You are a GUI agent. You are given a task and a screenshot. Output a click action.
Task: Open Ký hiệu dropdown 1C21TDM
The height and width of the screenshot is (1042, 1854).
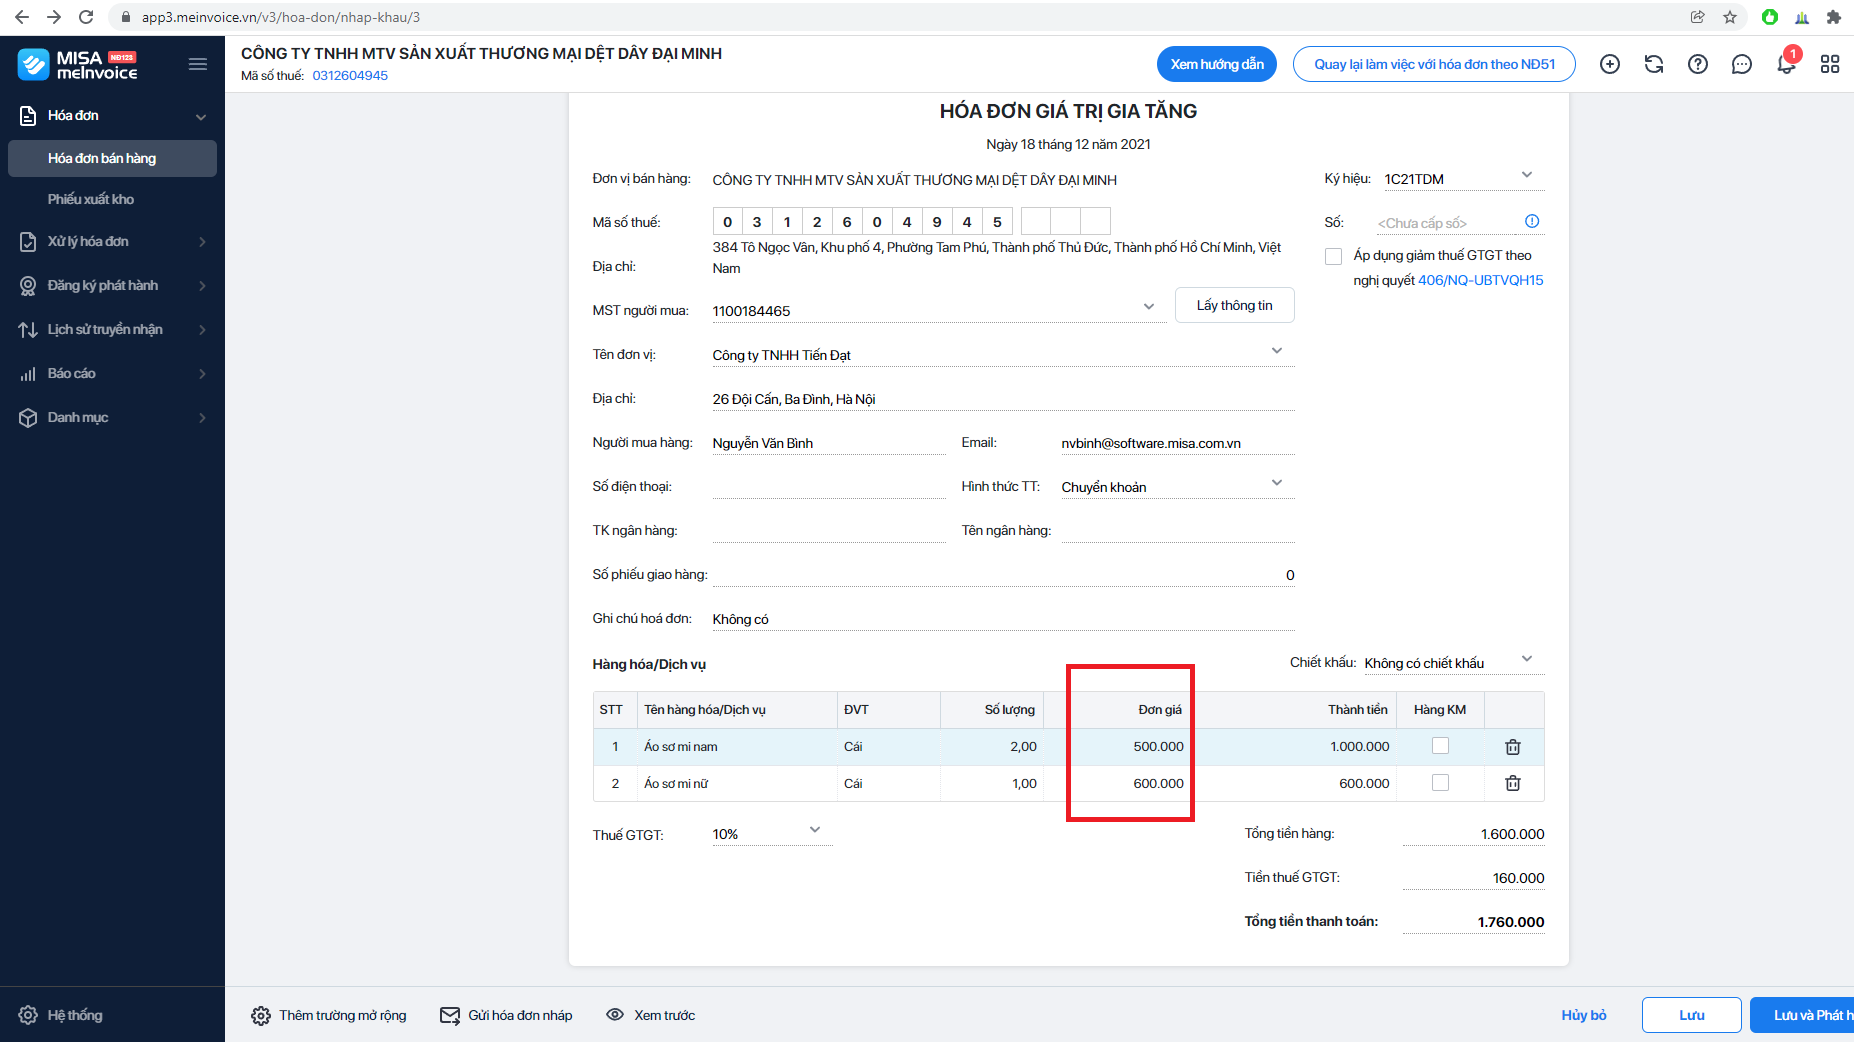[1527, 175]
